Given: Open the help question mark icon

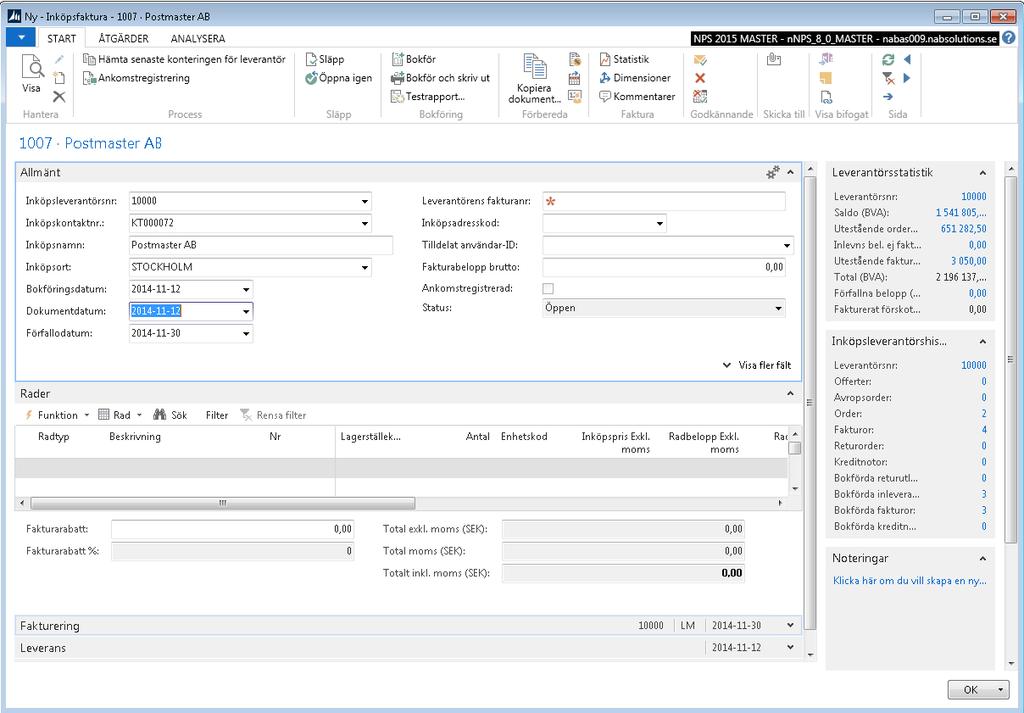Looking at the screenshot, I should (1009, 39).
